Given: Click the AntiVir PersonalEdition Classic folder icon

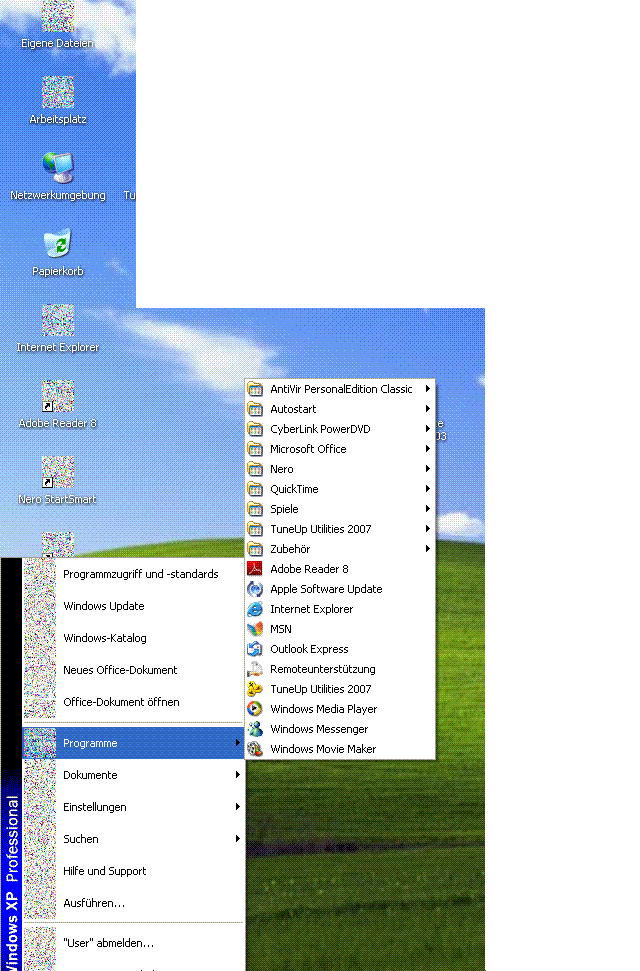Looking at the screenshot, I should tap(255, 389).
